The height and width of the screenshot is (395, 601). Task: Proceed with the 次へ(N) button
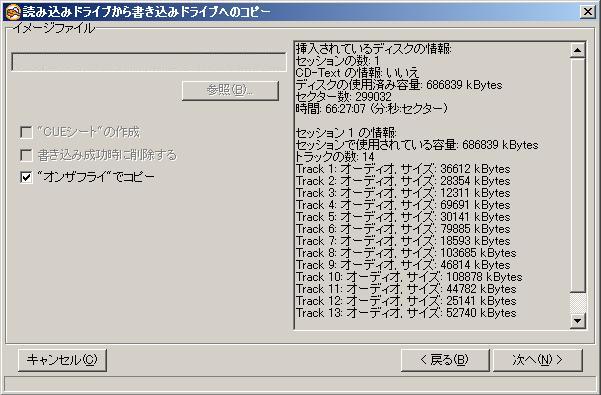pyautogui.click(x=538, y=360)
